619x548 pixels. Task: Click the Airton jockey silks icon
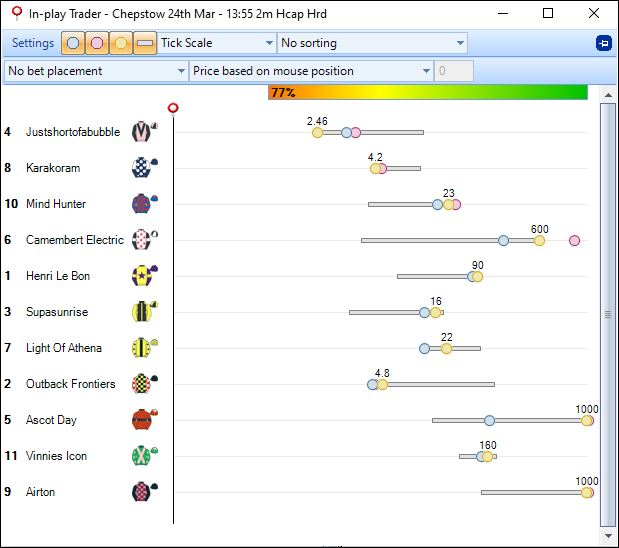145,492
